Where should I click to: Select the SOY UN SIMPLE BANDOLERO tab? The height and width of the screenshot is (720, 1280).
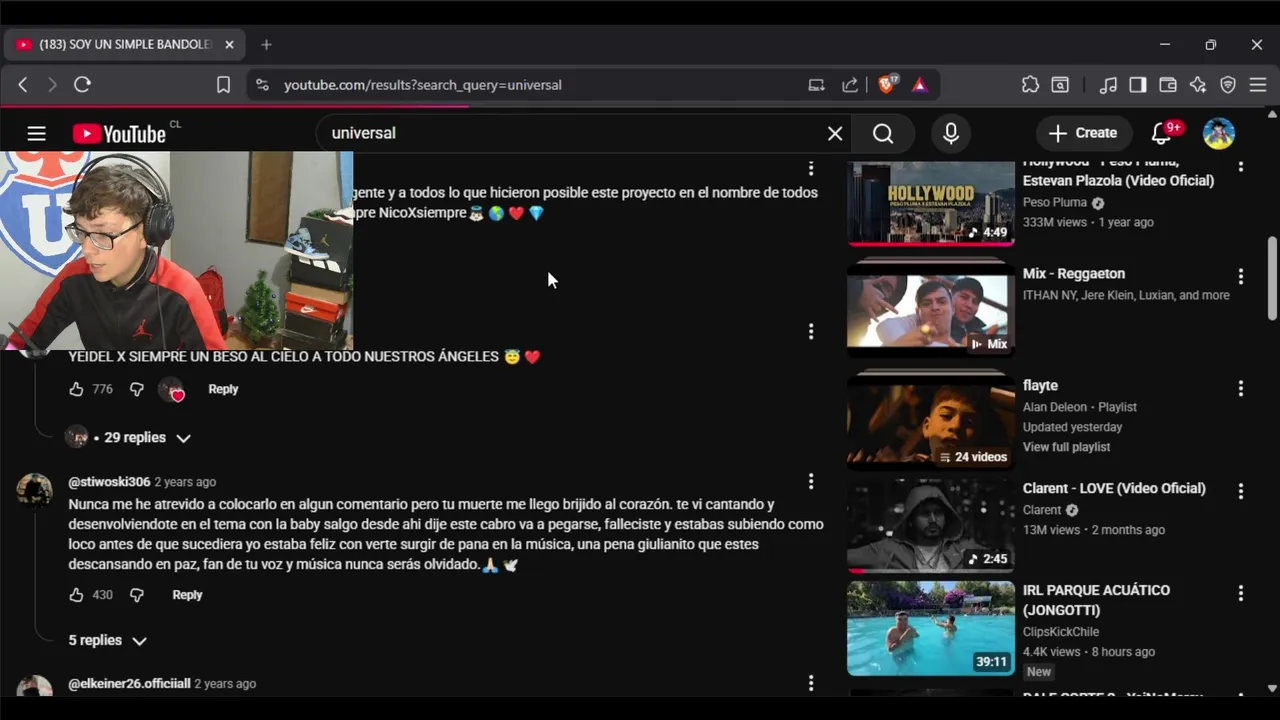coord(125,44)
